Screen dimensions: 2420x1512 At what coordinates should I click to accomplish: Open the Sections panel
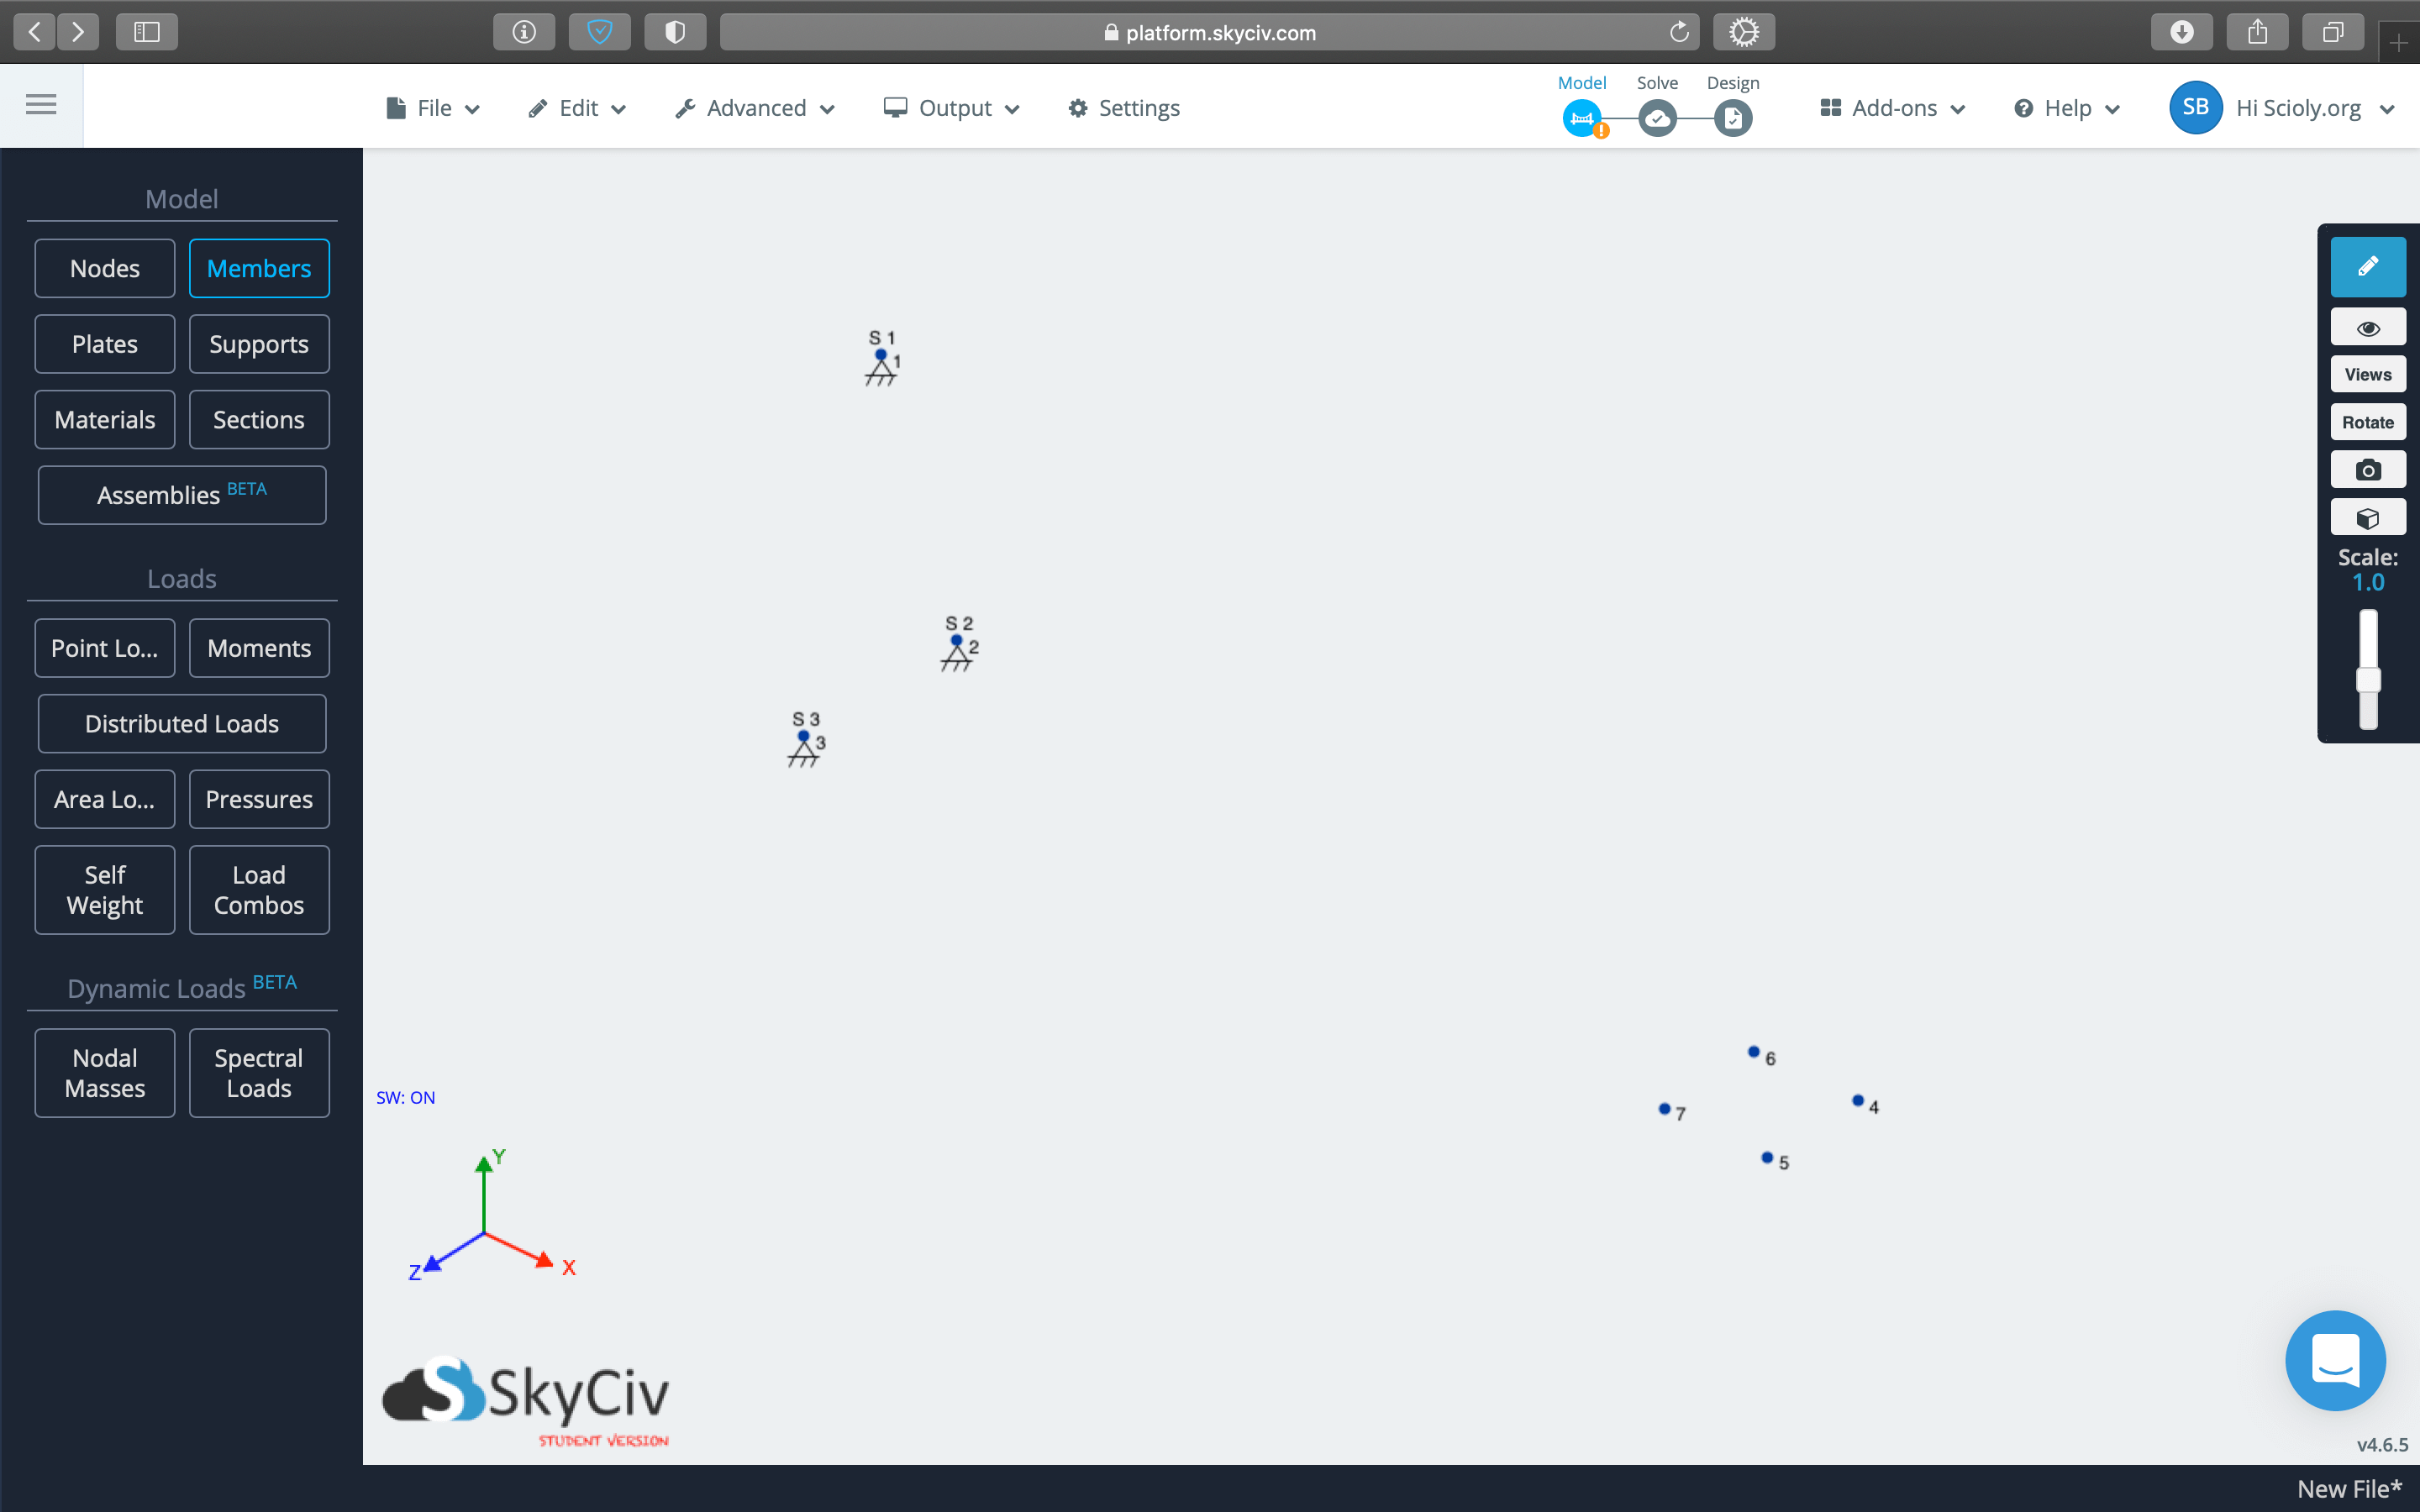pos(259,419)
